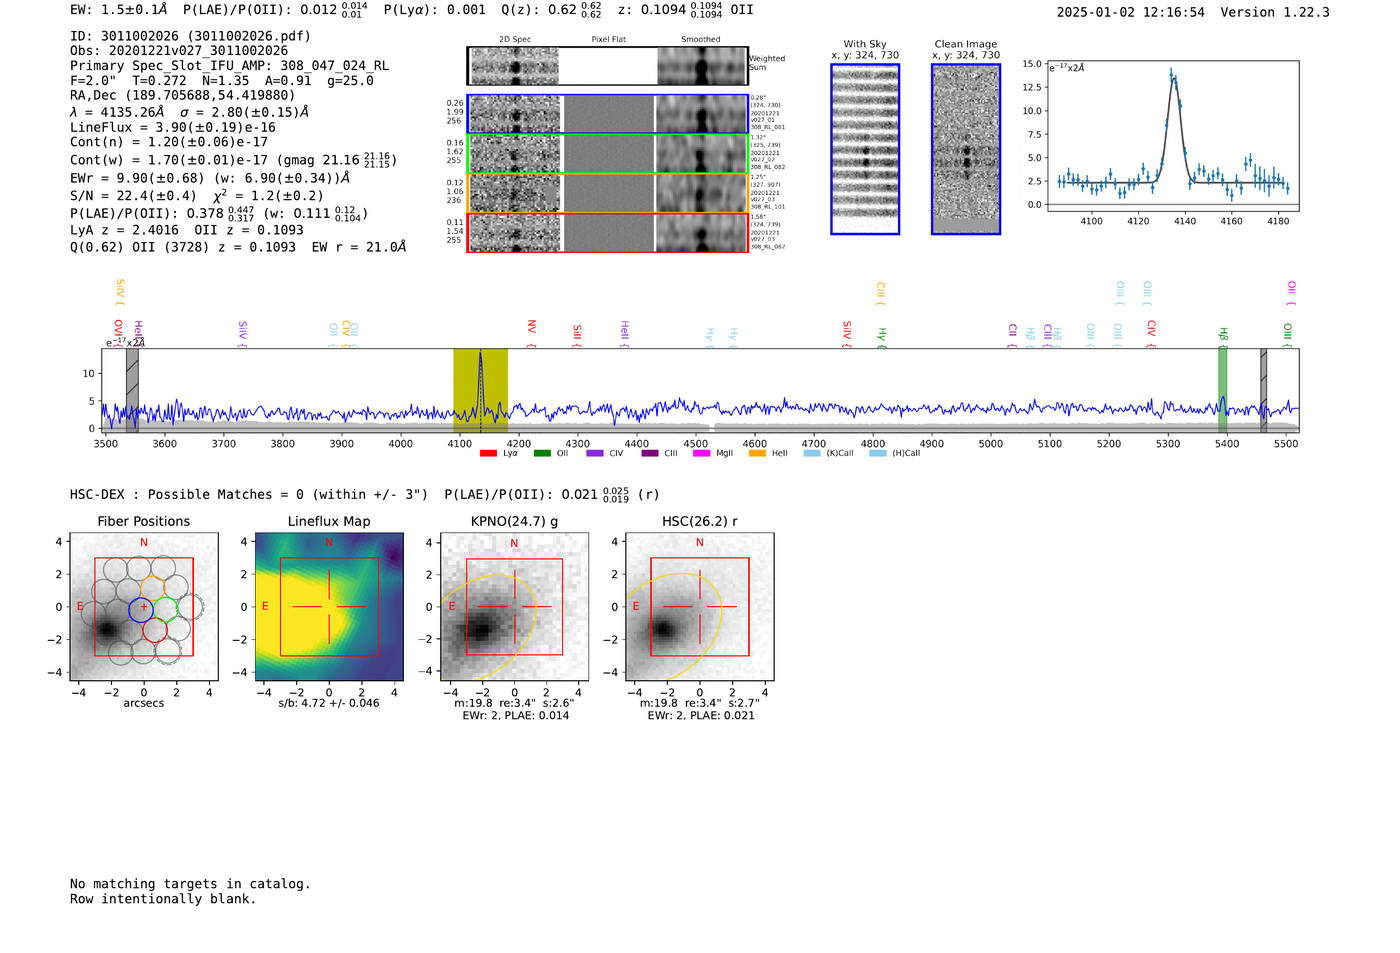Click the green Hβ band in spectrum

[x=1222, y=390]
